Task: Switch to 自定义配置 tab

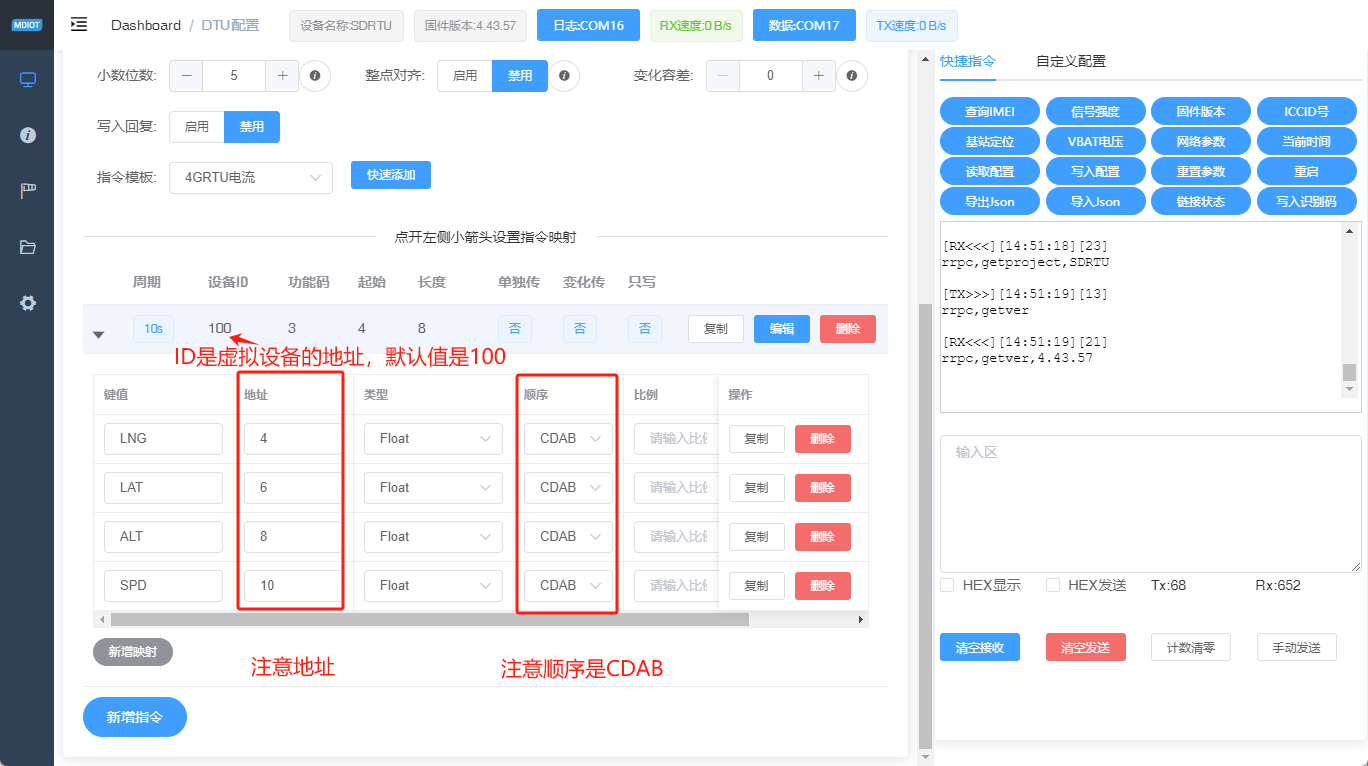Action: tap(1071, 62)
